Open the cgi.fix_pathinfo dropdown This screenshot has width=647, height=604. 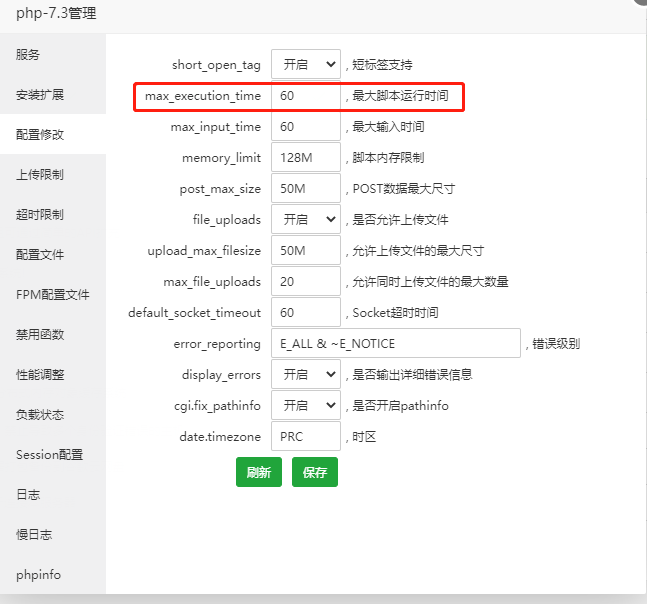(305, 406)
